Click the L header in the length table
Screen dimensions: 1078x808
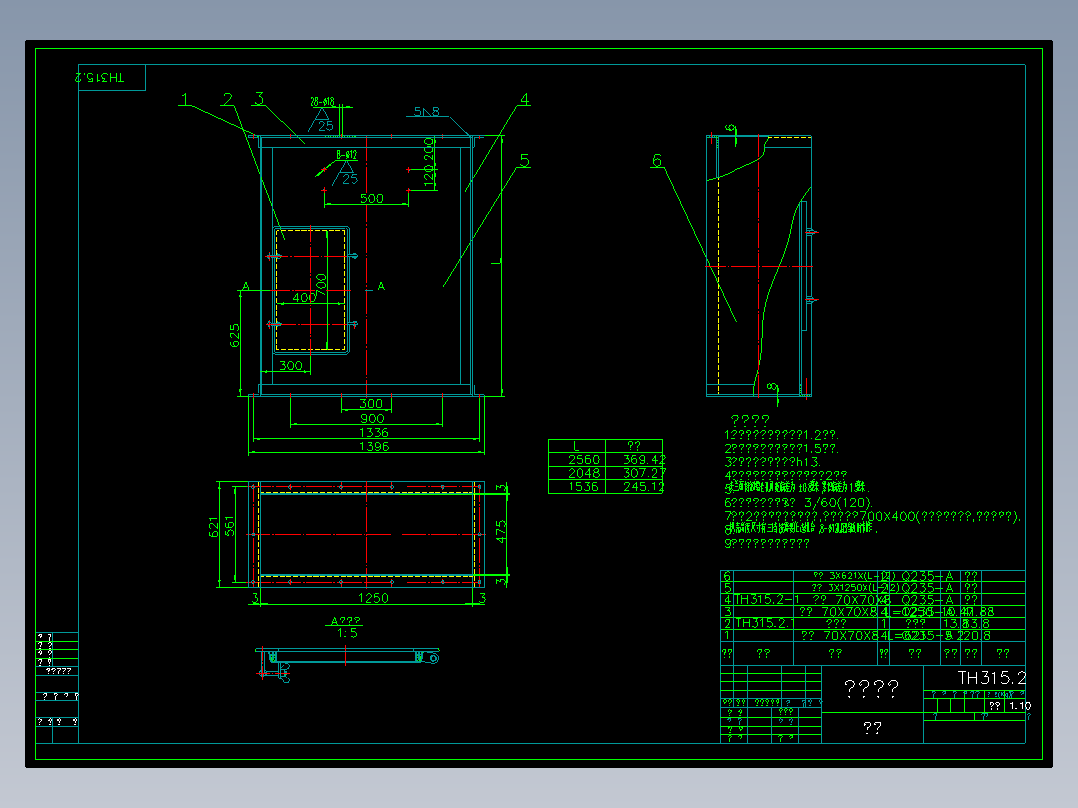(576, 446)
